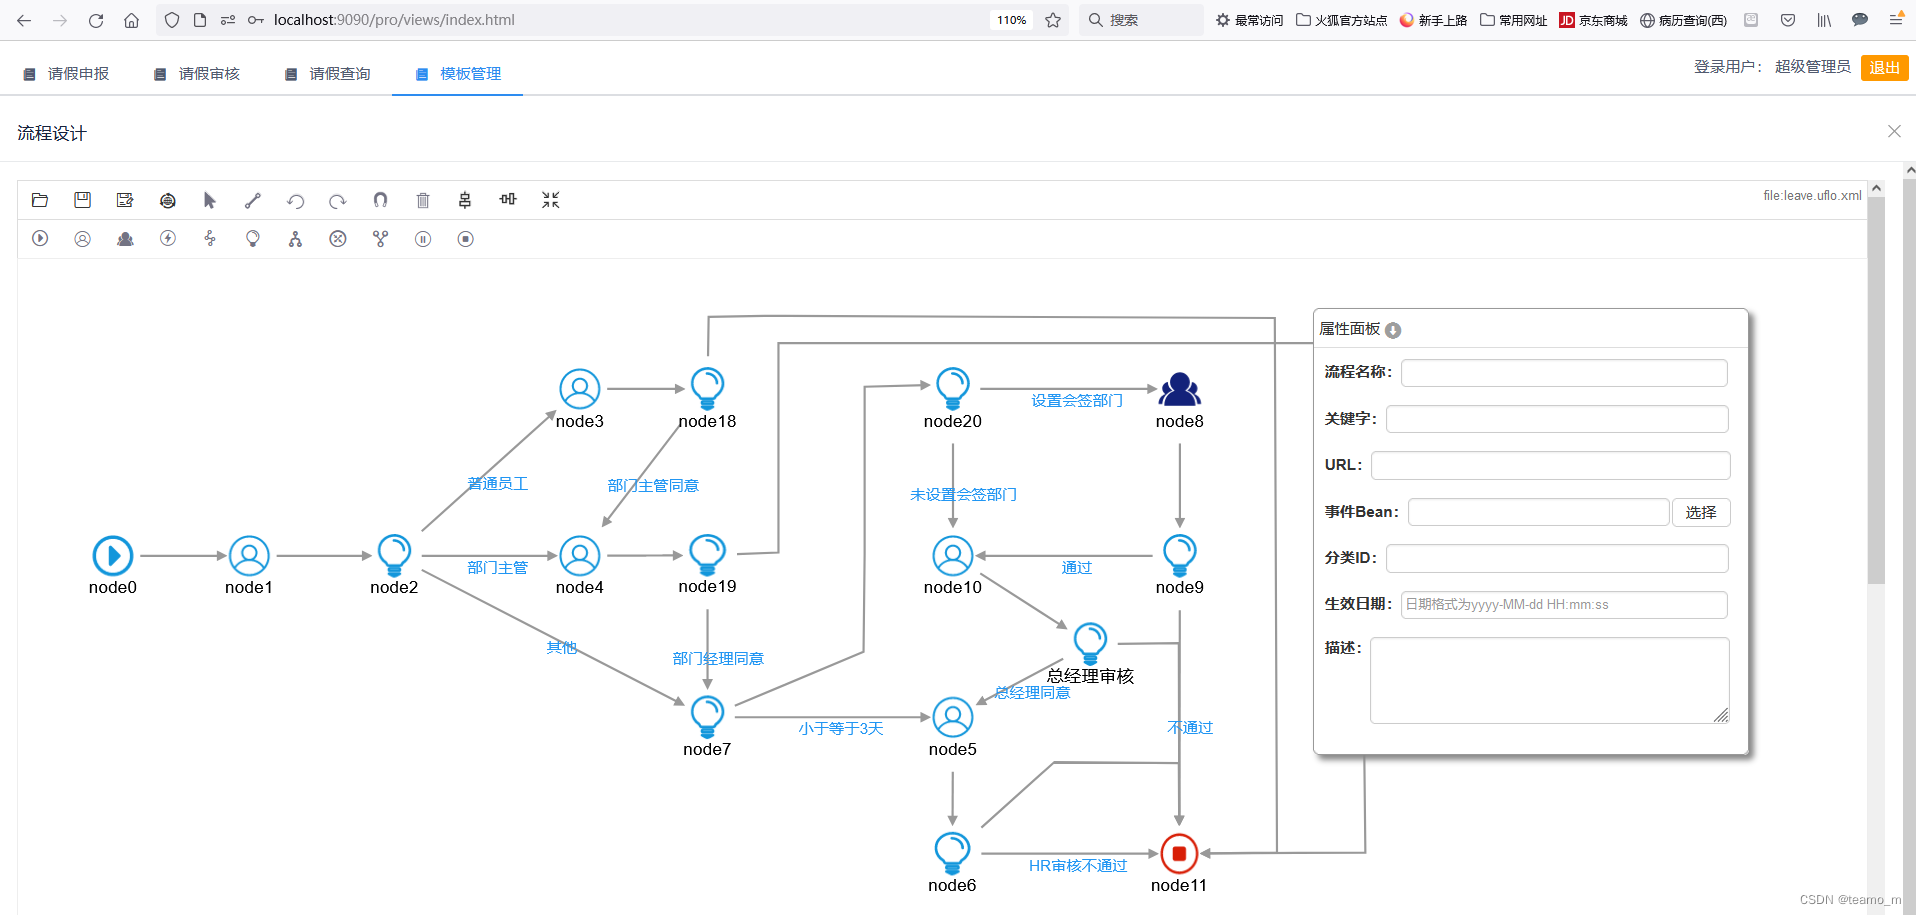Click the browser 搜索 search box
Viewport: 1916px width, 915px height.
point(1141,20)
